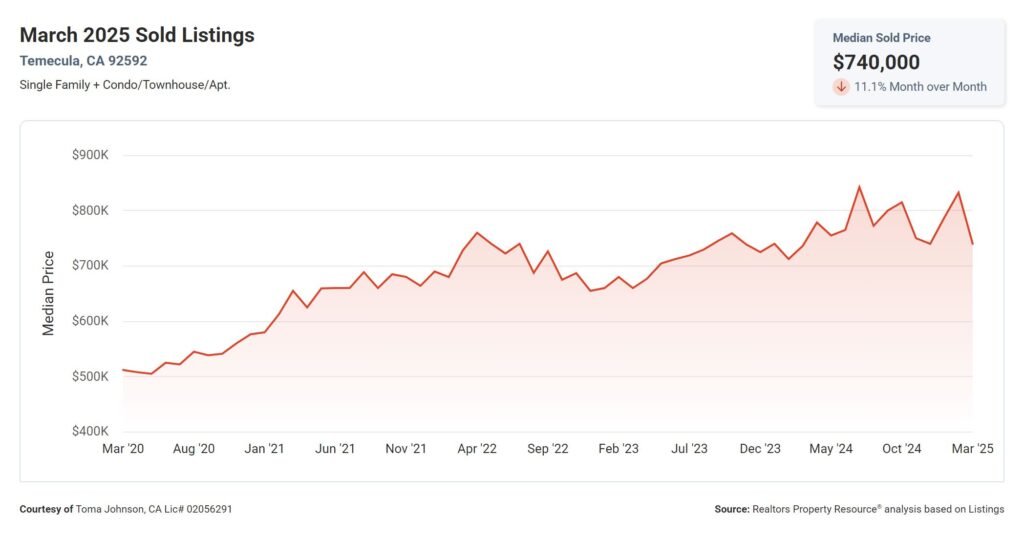
Task: Click the red down-arrow icon beside 11.1%
Action: point(841,87)
